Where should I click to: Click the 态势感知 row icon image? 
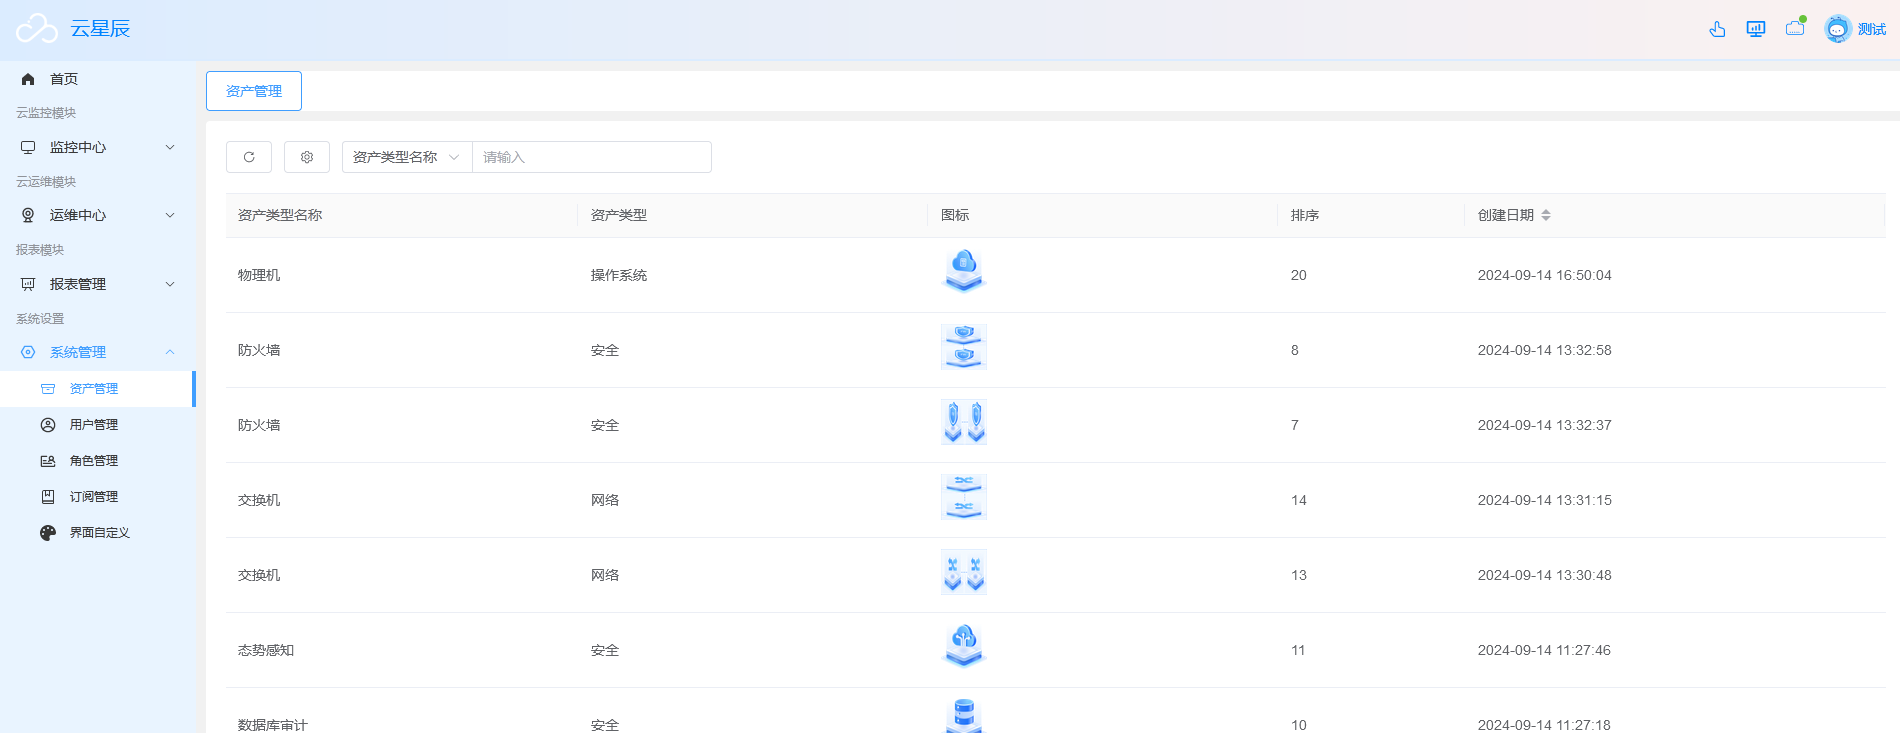(x=964, y=647)
